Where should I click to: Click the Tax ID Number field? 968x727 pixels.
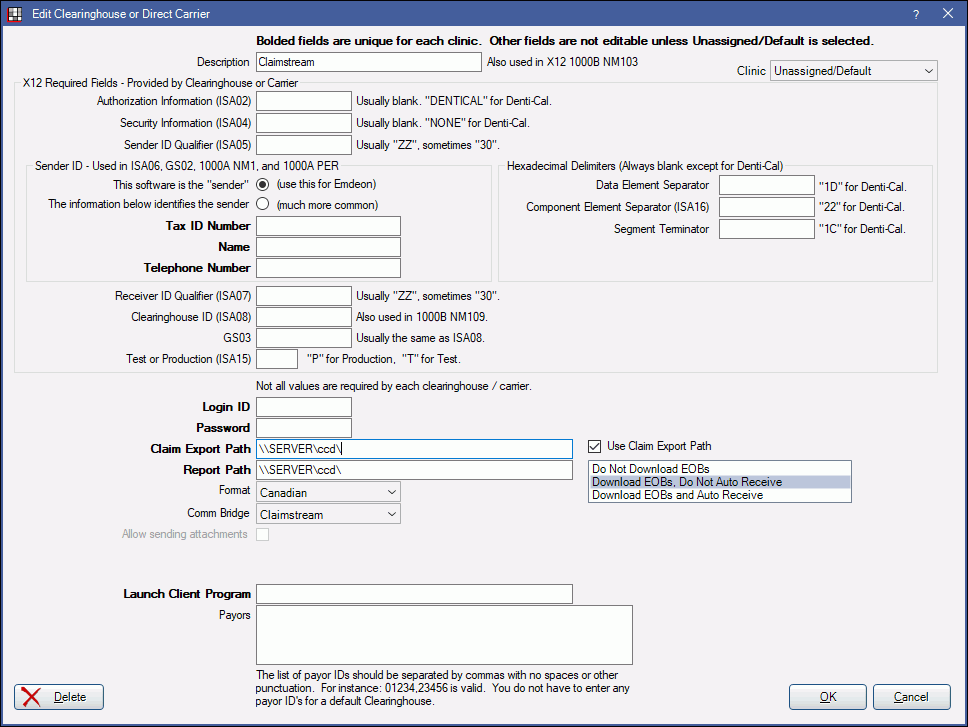(x=328, y=226)
